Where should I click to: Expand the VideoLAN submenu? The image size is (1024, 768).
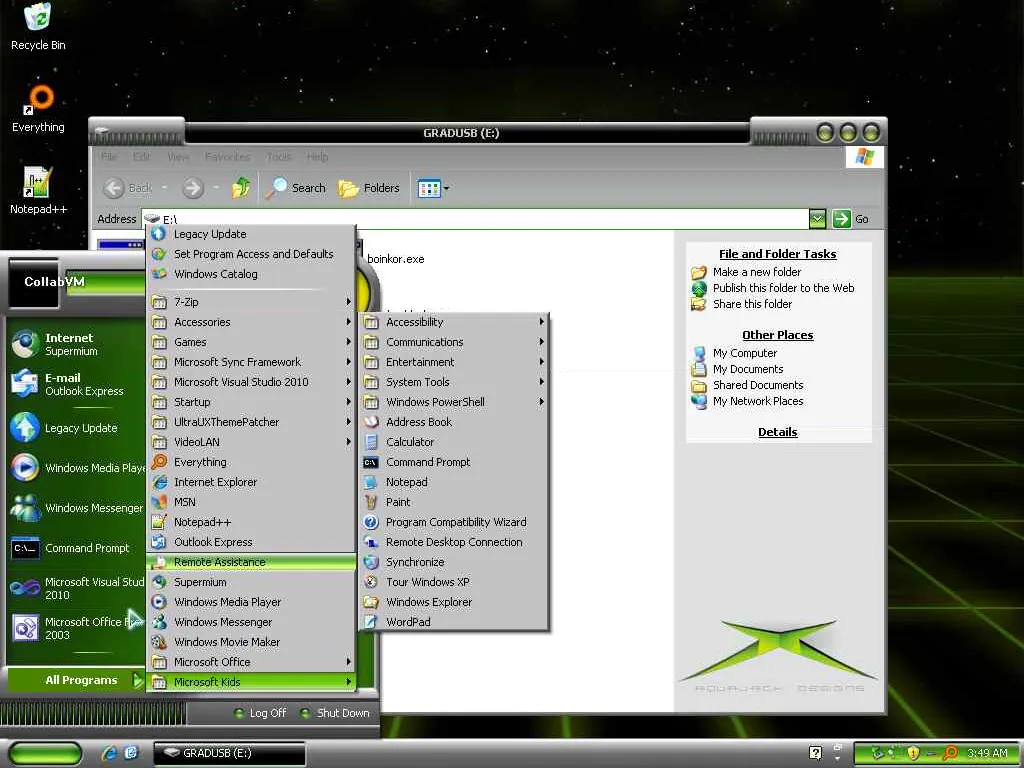(251, 442)
